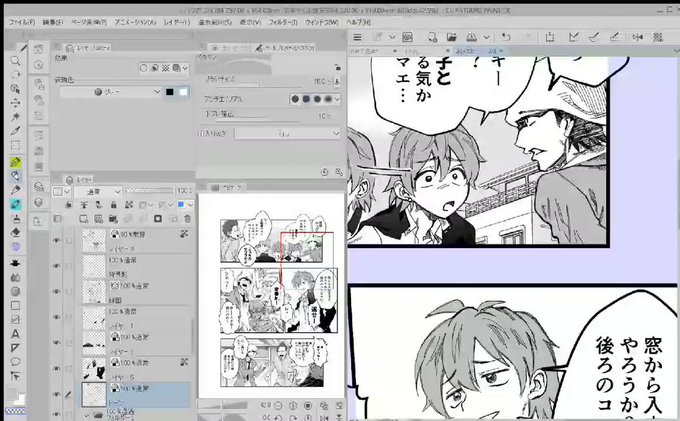Viewport: 680px width, 421px height.
Task: Open the layer color dropdown arrow beside blue swatch
Action: coord(190,205)
